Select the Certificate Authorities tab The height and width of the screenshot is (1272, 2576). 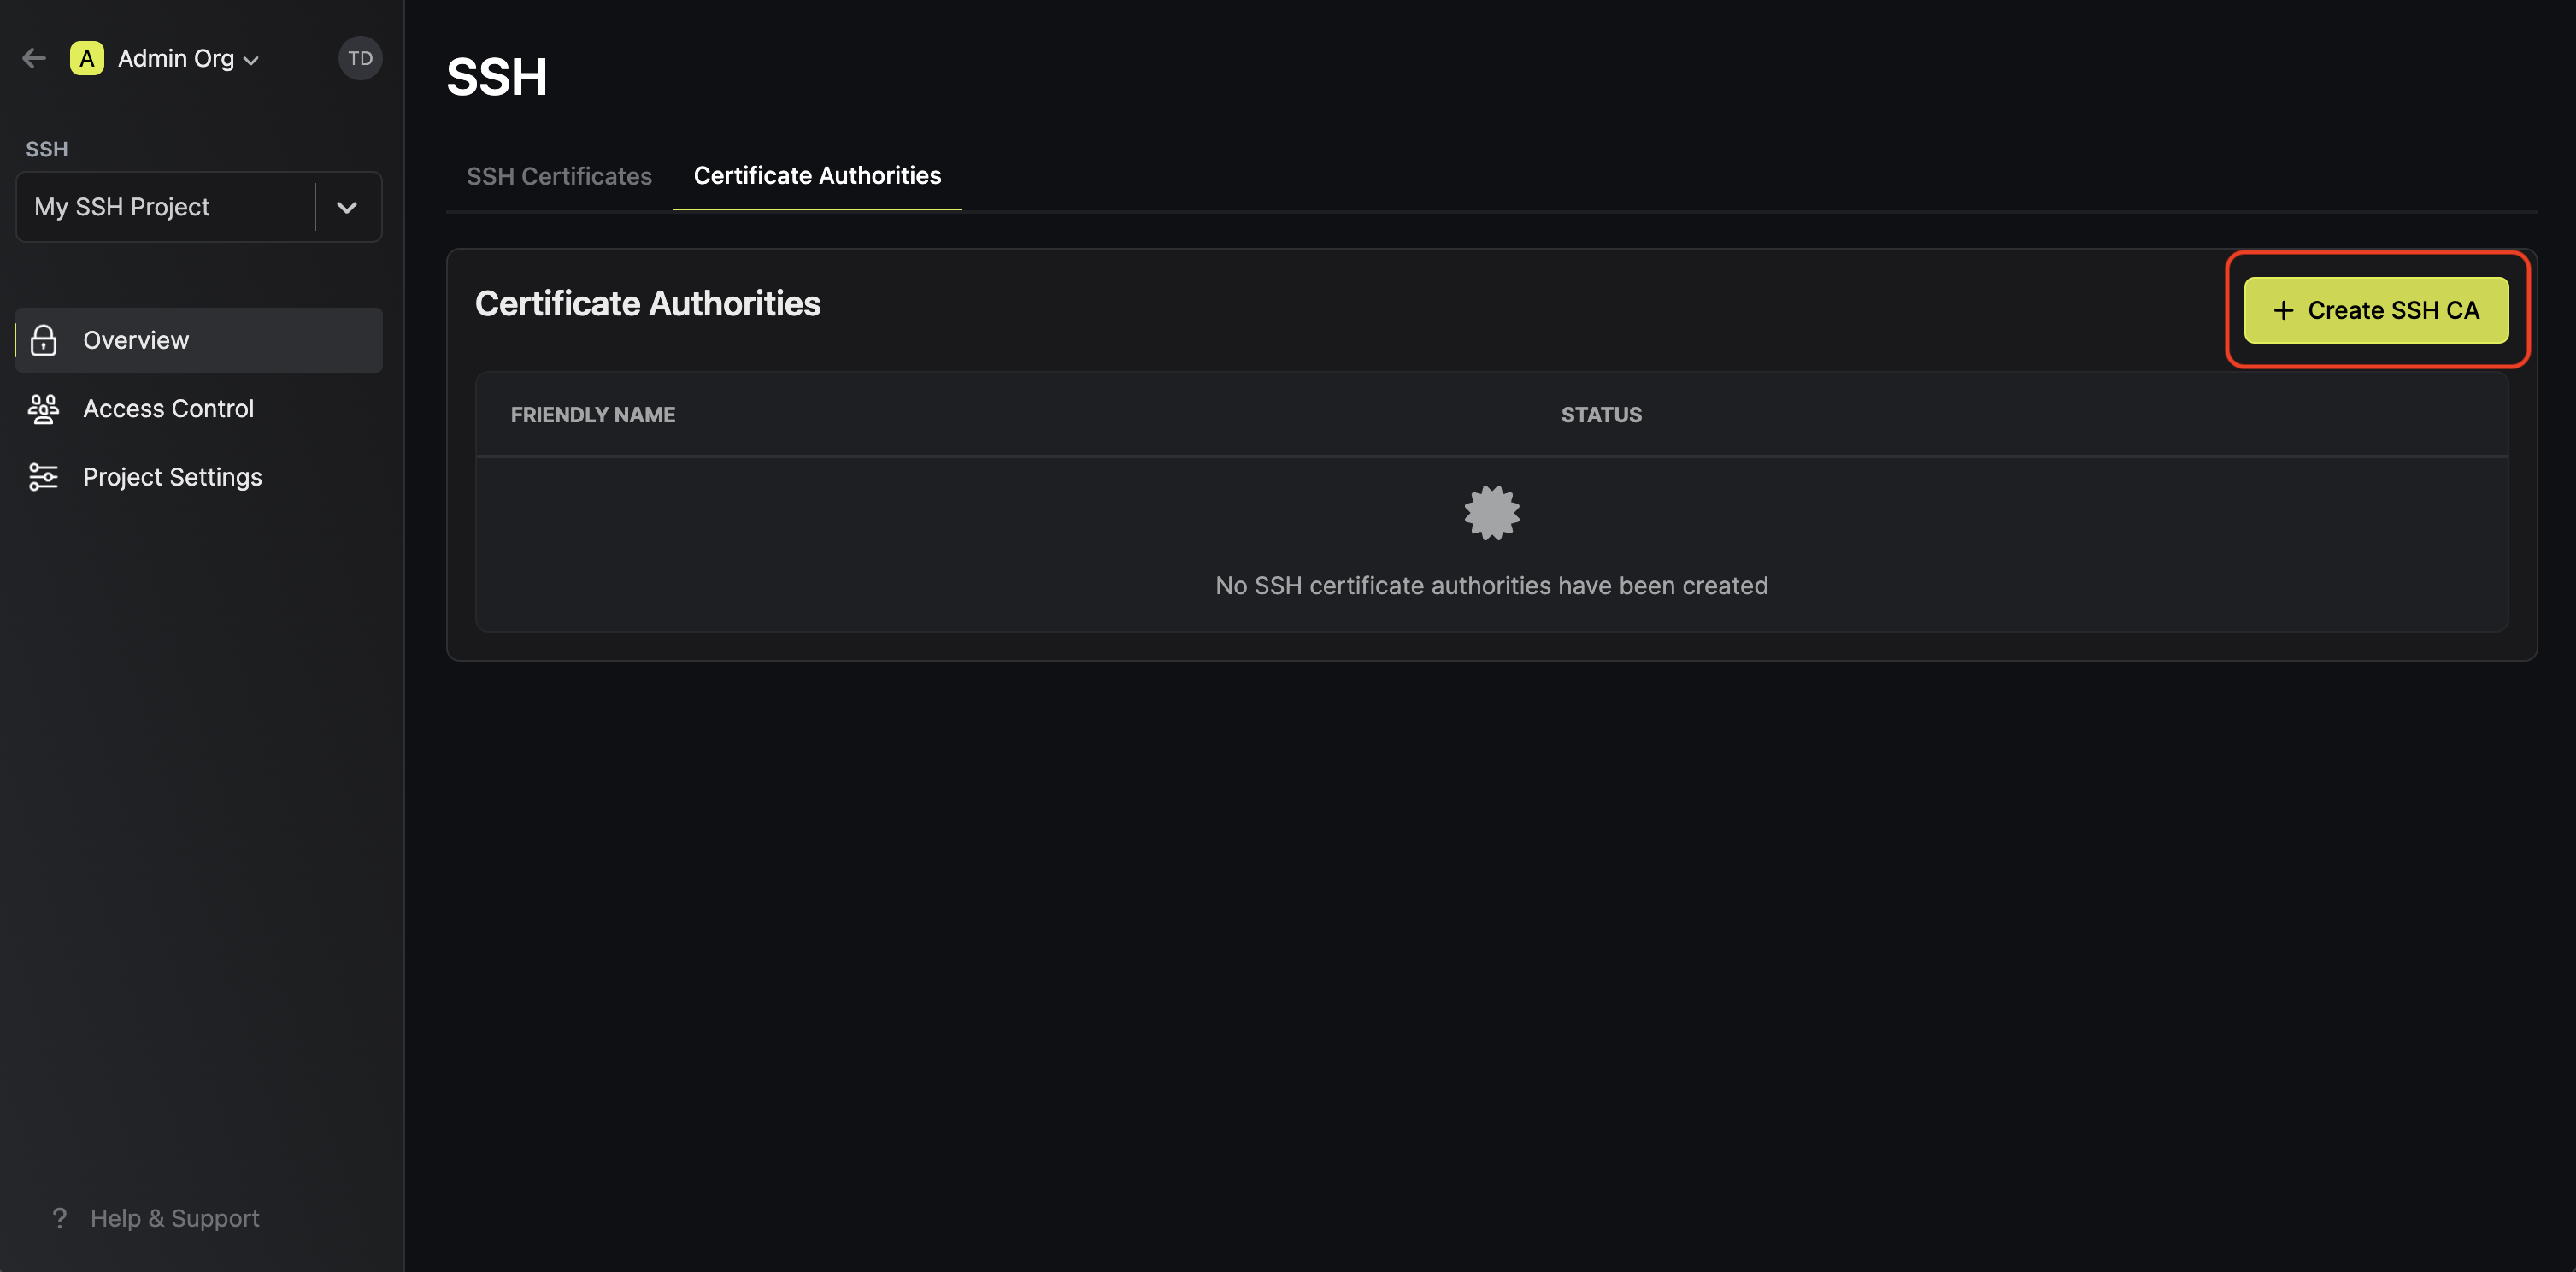(x=817, y=175)
